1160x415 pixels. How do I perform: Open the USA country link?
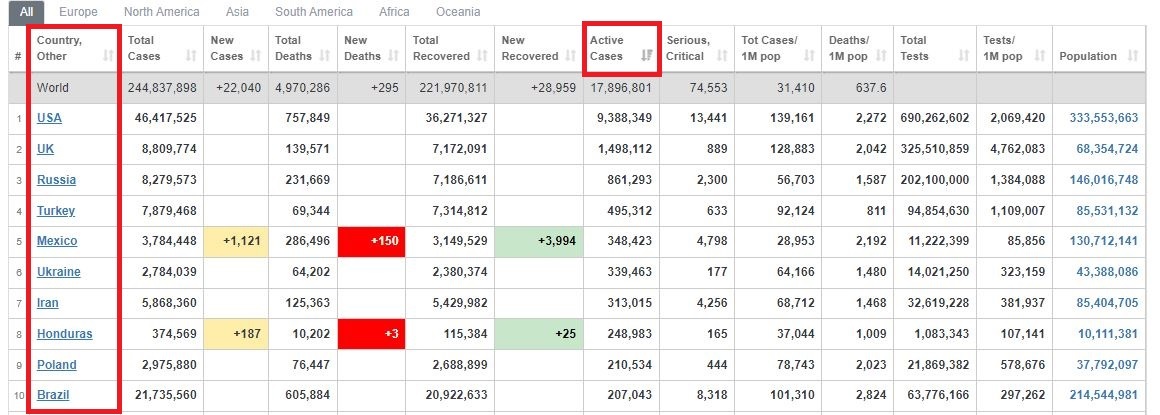tap(50, 118)
